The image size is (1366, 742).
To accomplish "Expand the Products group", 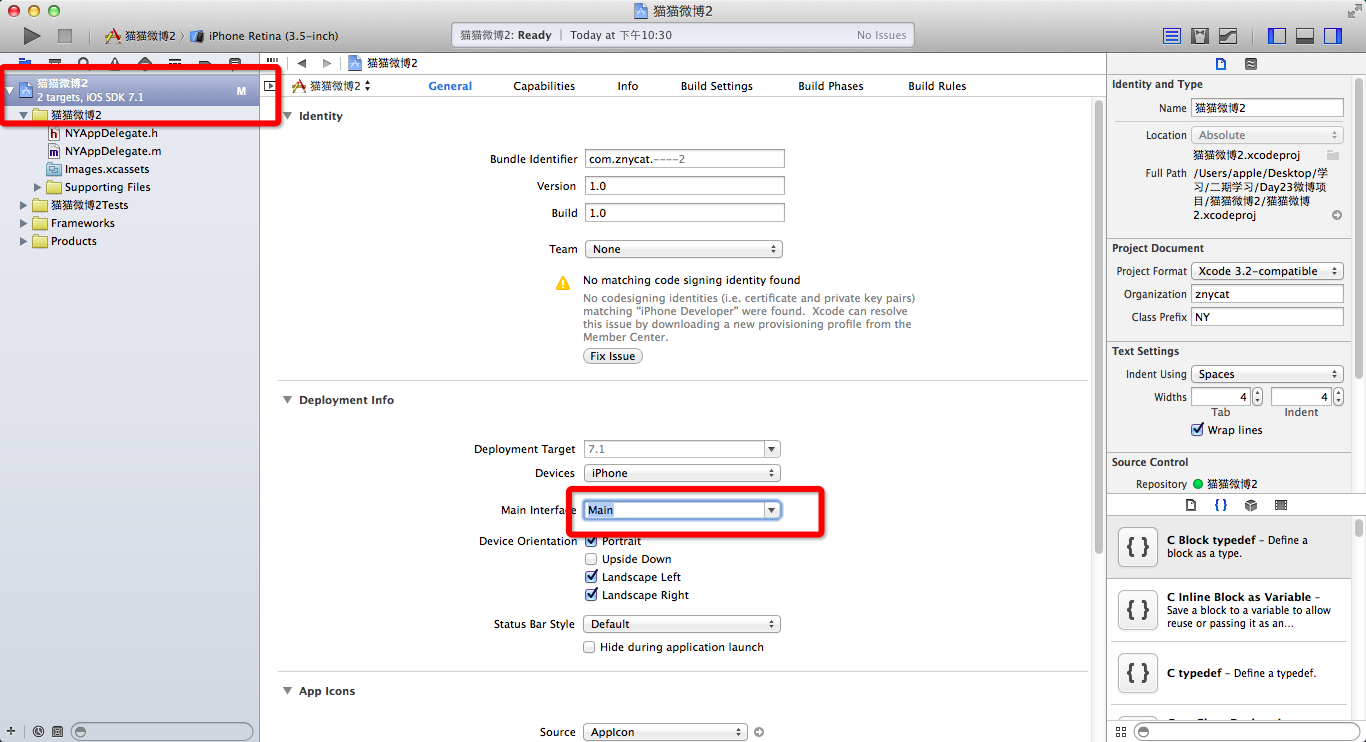I will click(x=24, y=241).
